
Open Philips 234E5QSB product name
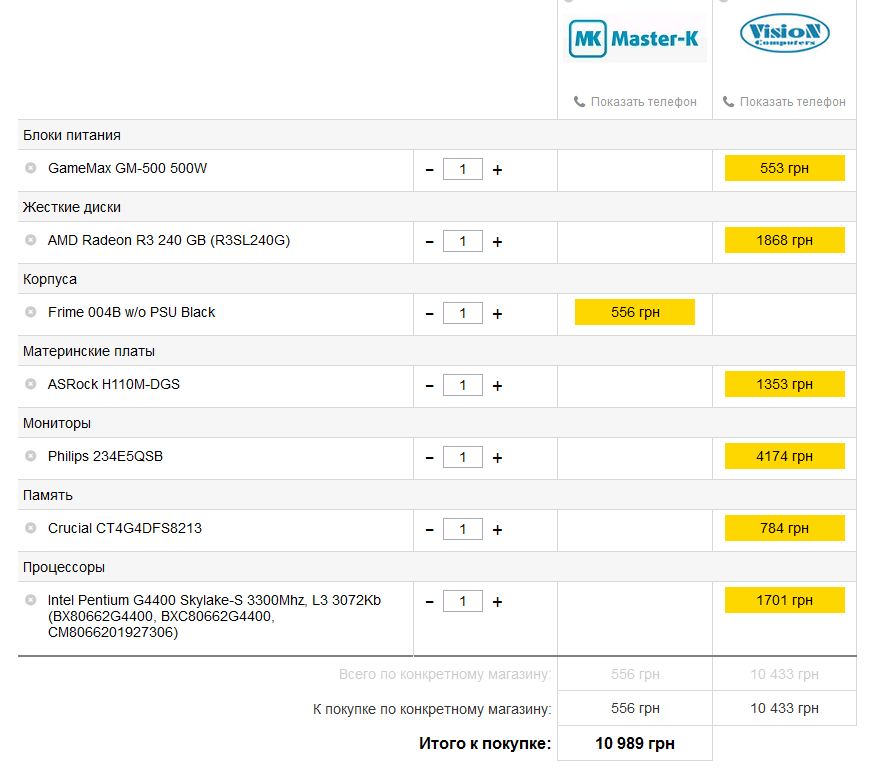(x=106, y=457)
